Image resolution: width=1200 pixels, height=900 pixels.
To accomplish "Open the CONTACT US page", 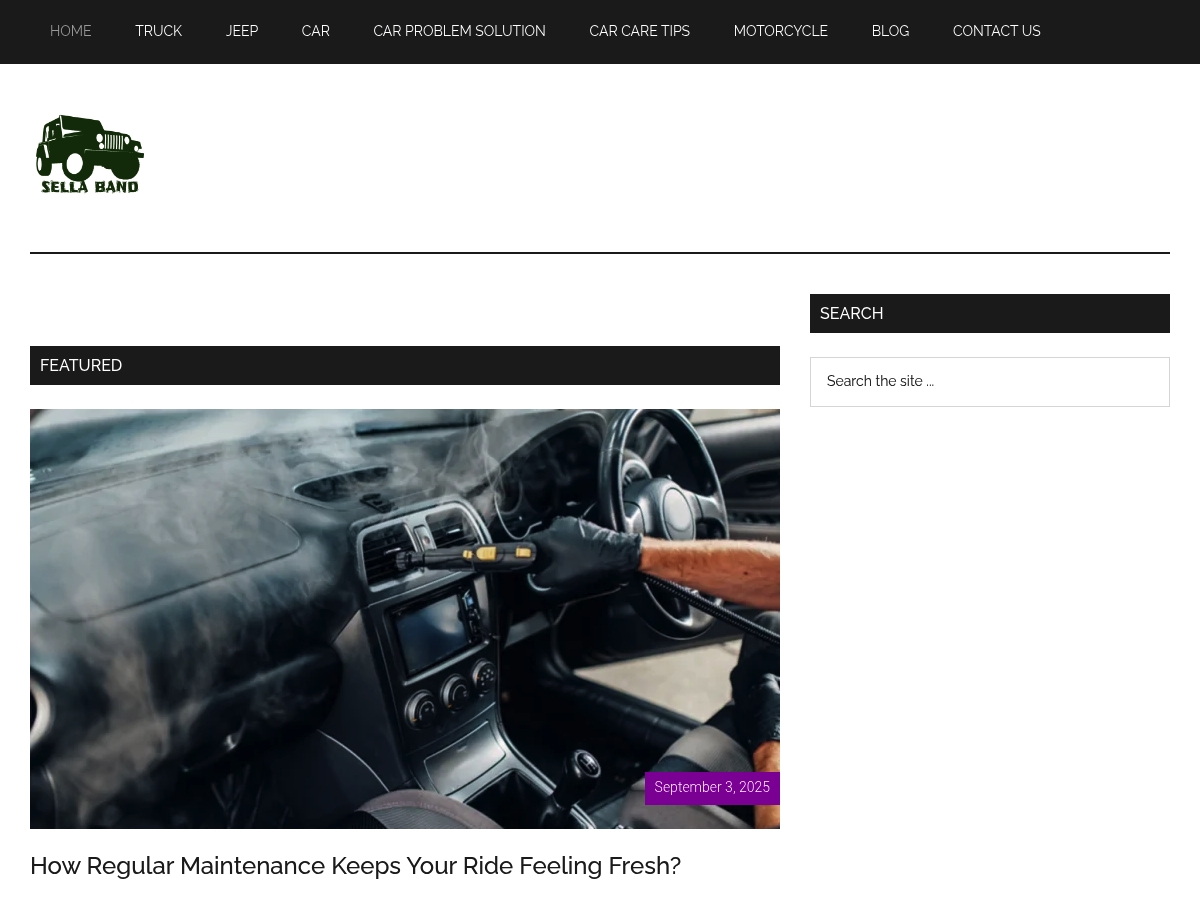I will 997,31.
